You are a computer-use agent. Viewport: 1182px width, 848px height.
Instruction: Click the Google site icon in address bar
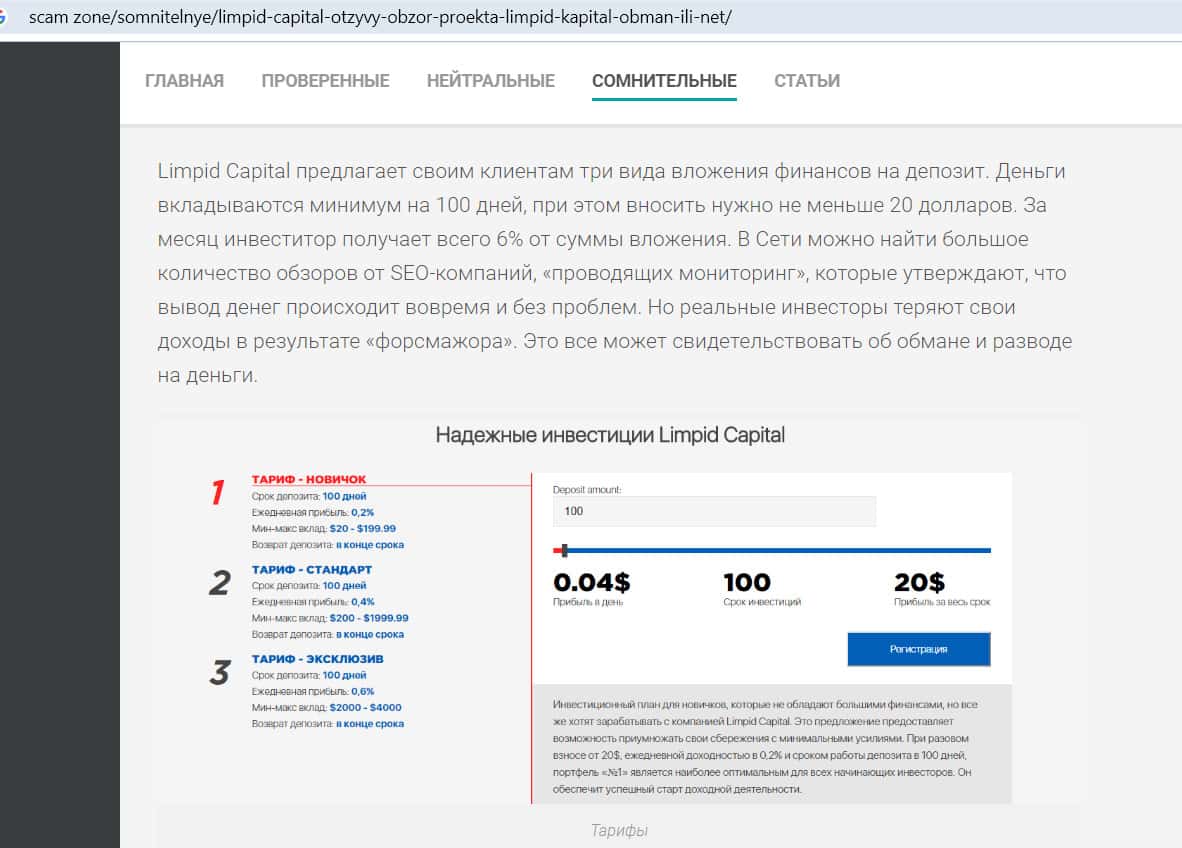pos(3,17)
